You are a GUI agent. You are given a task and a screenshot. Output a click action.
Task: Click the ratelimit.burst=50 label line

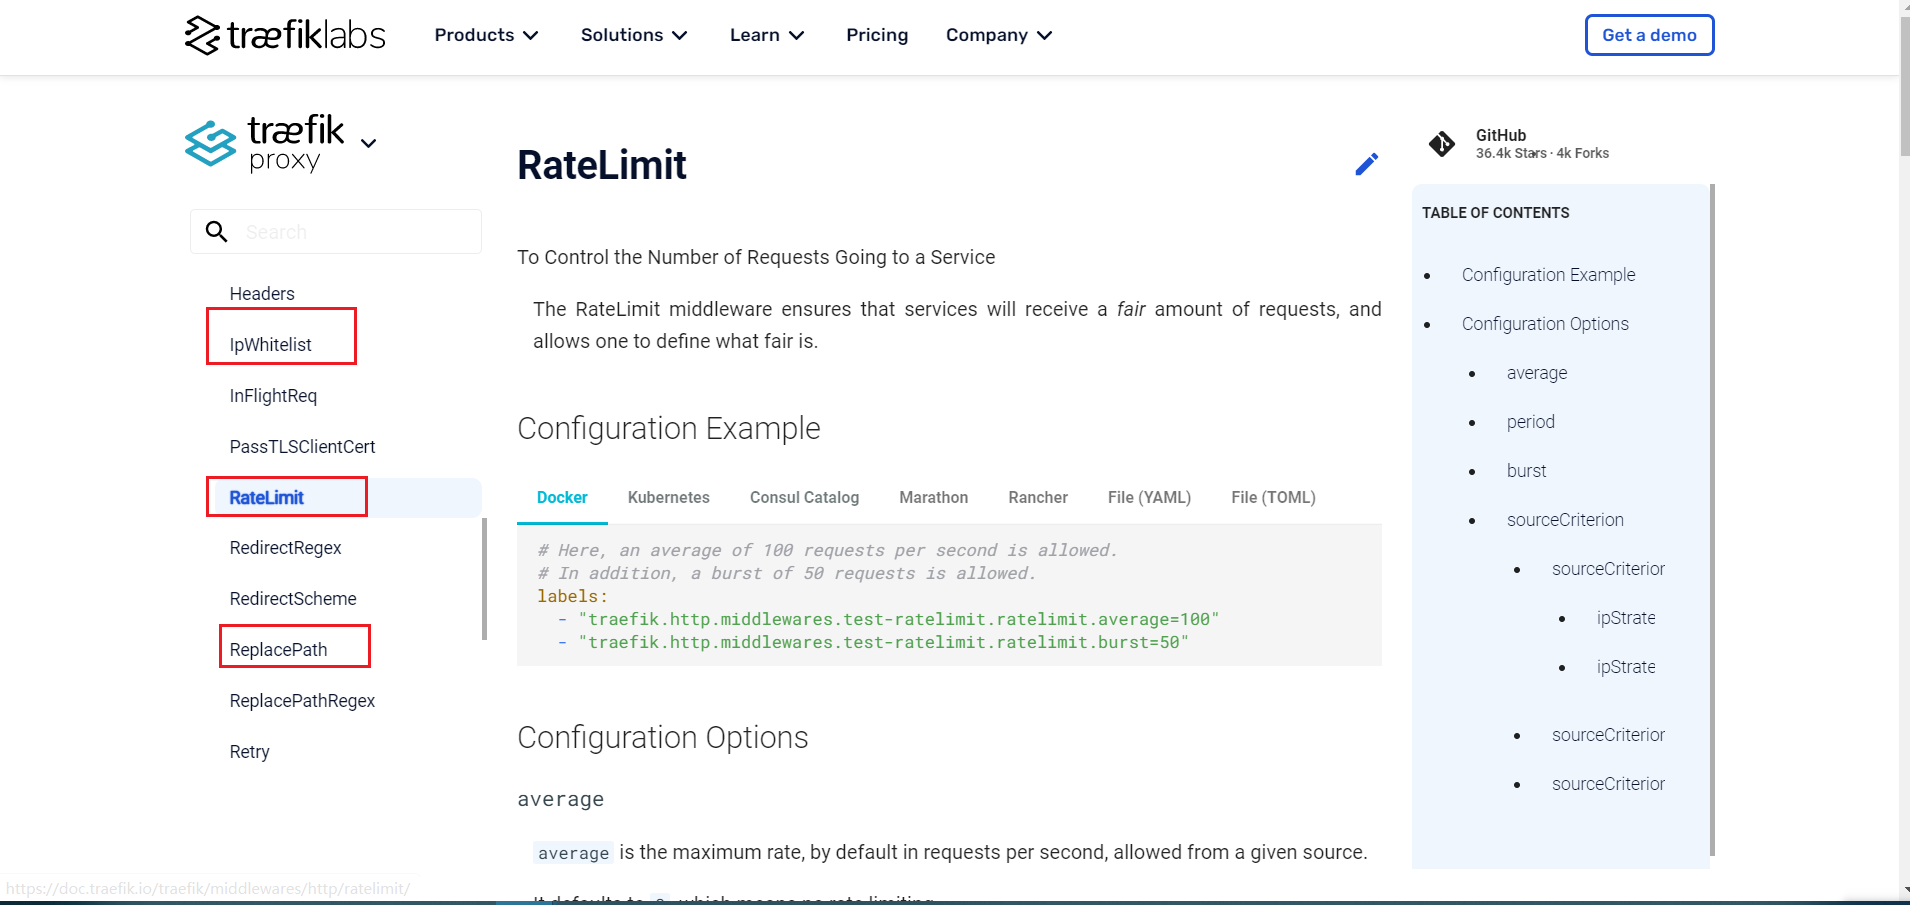click(x=882, y=642)
